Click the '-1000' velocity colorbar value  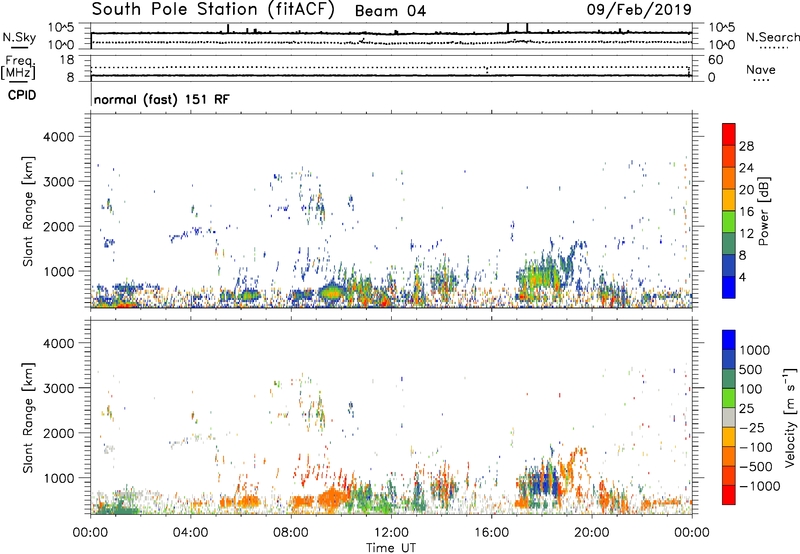click(760, 486)
